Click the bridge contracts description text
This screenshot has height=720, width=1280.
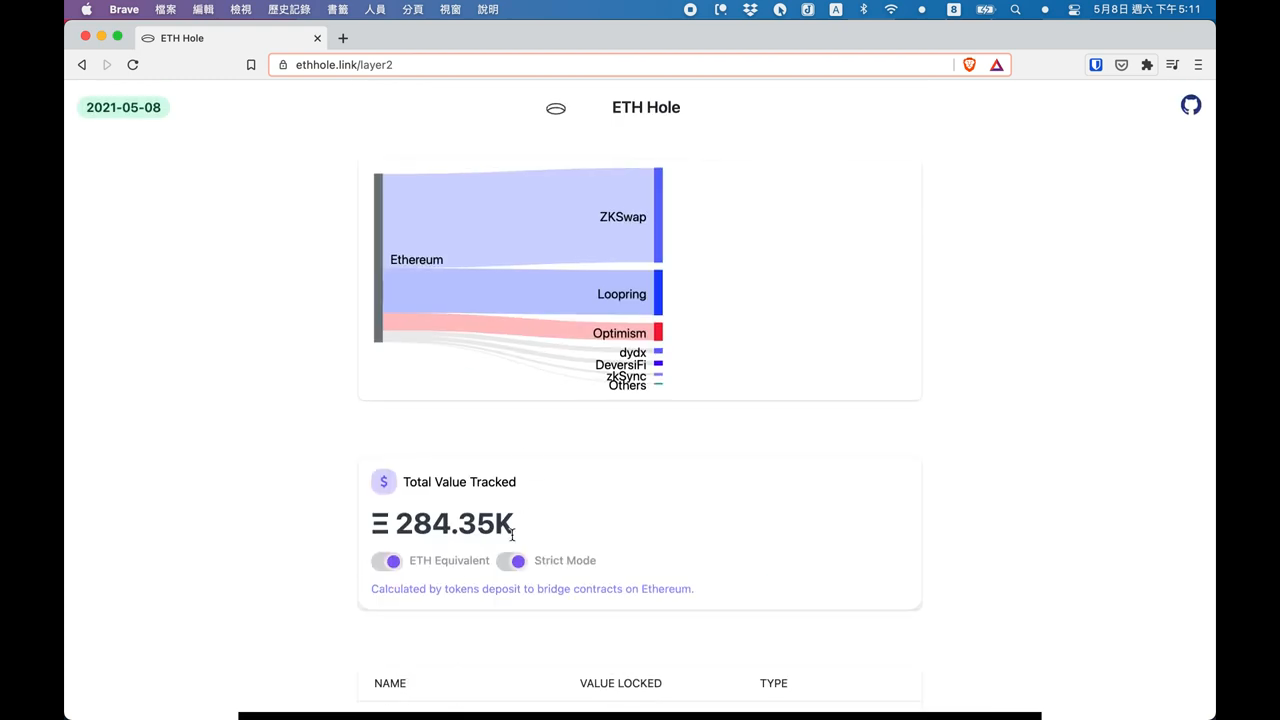pos(532,589)
